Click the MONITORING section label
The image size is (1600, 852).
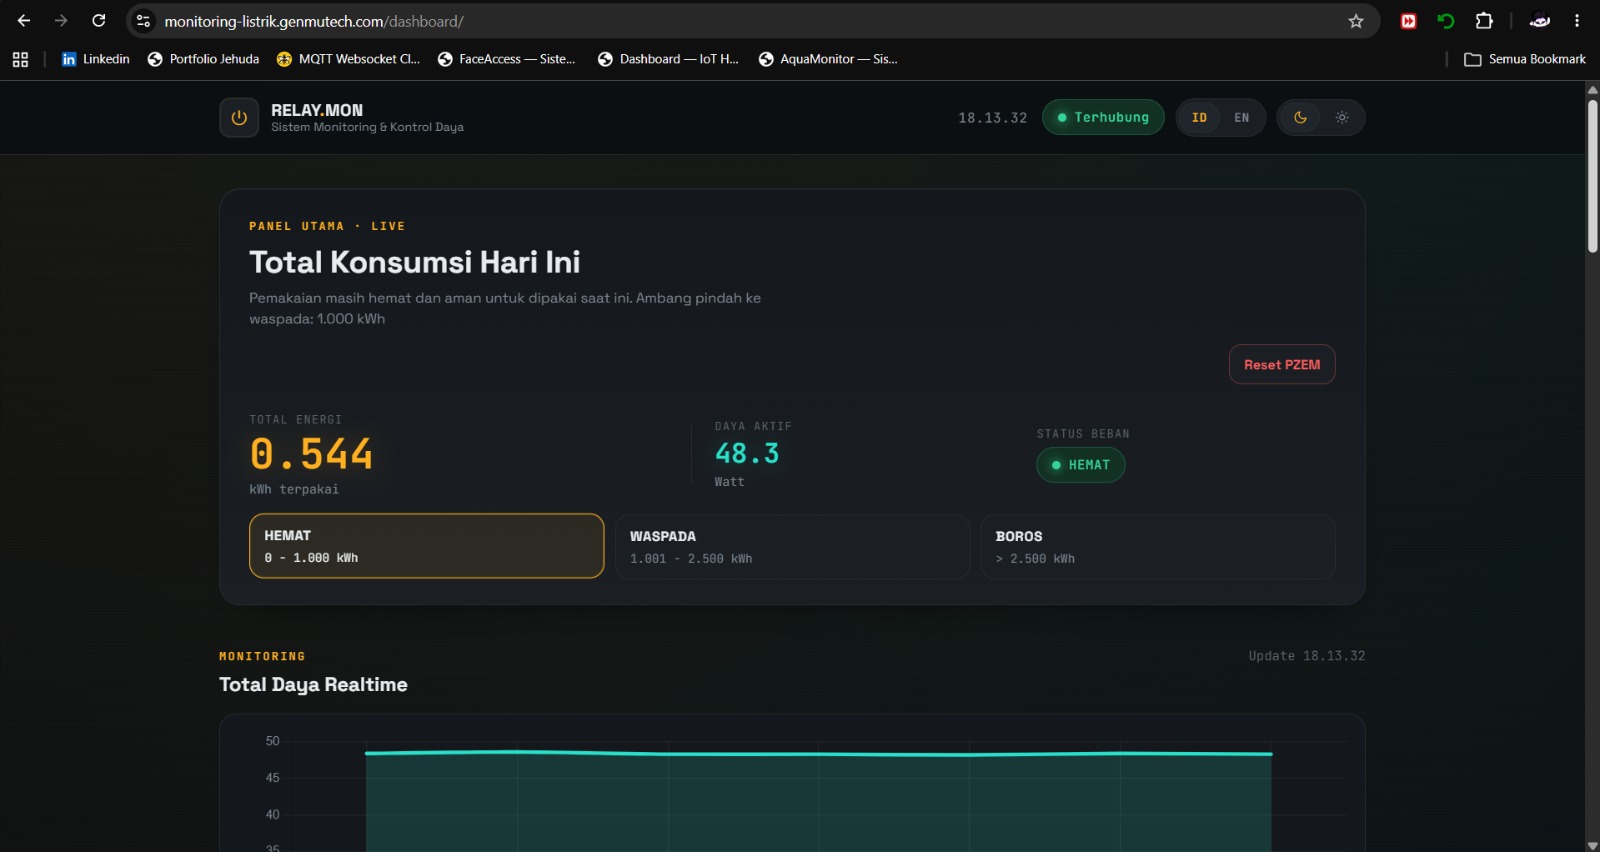pyautogui.click(x=262, y=656)
